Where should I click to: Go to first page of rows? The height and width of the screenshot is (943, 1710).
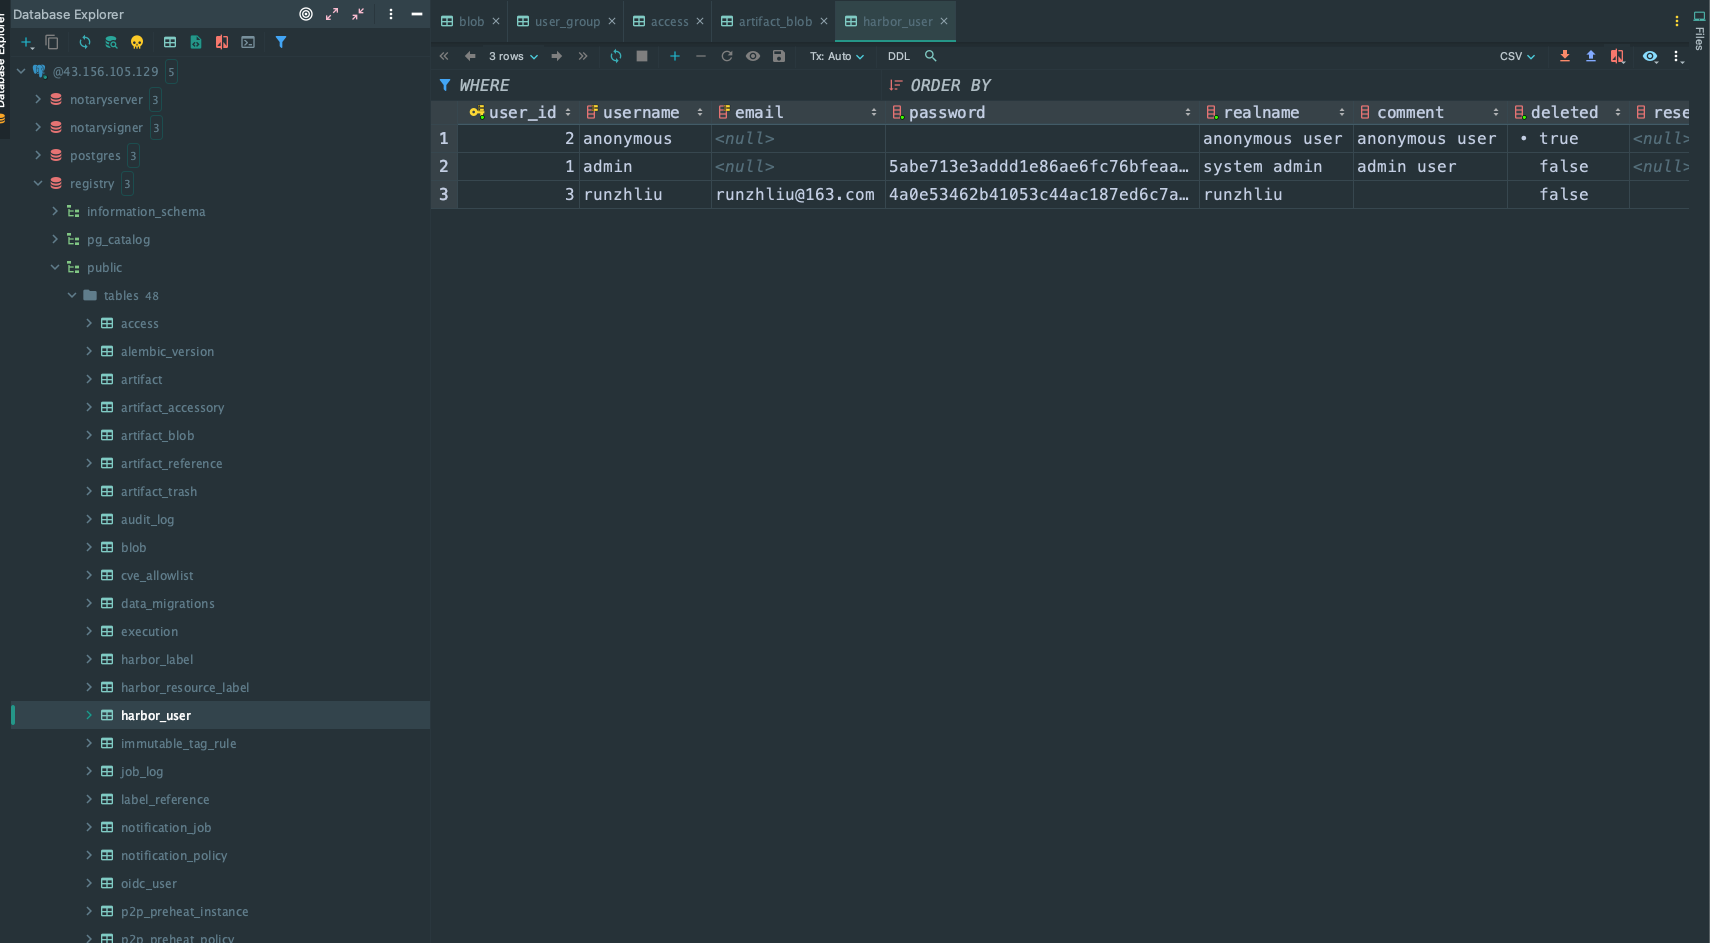coord(444,56)
